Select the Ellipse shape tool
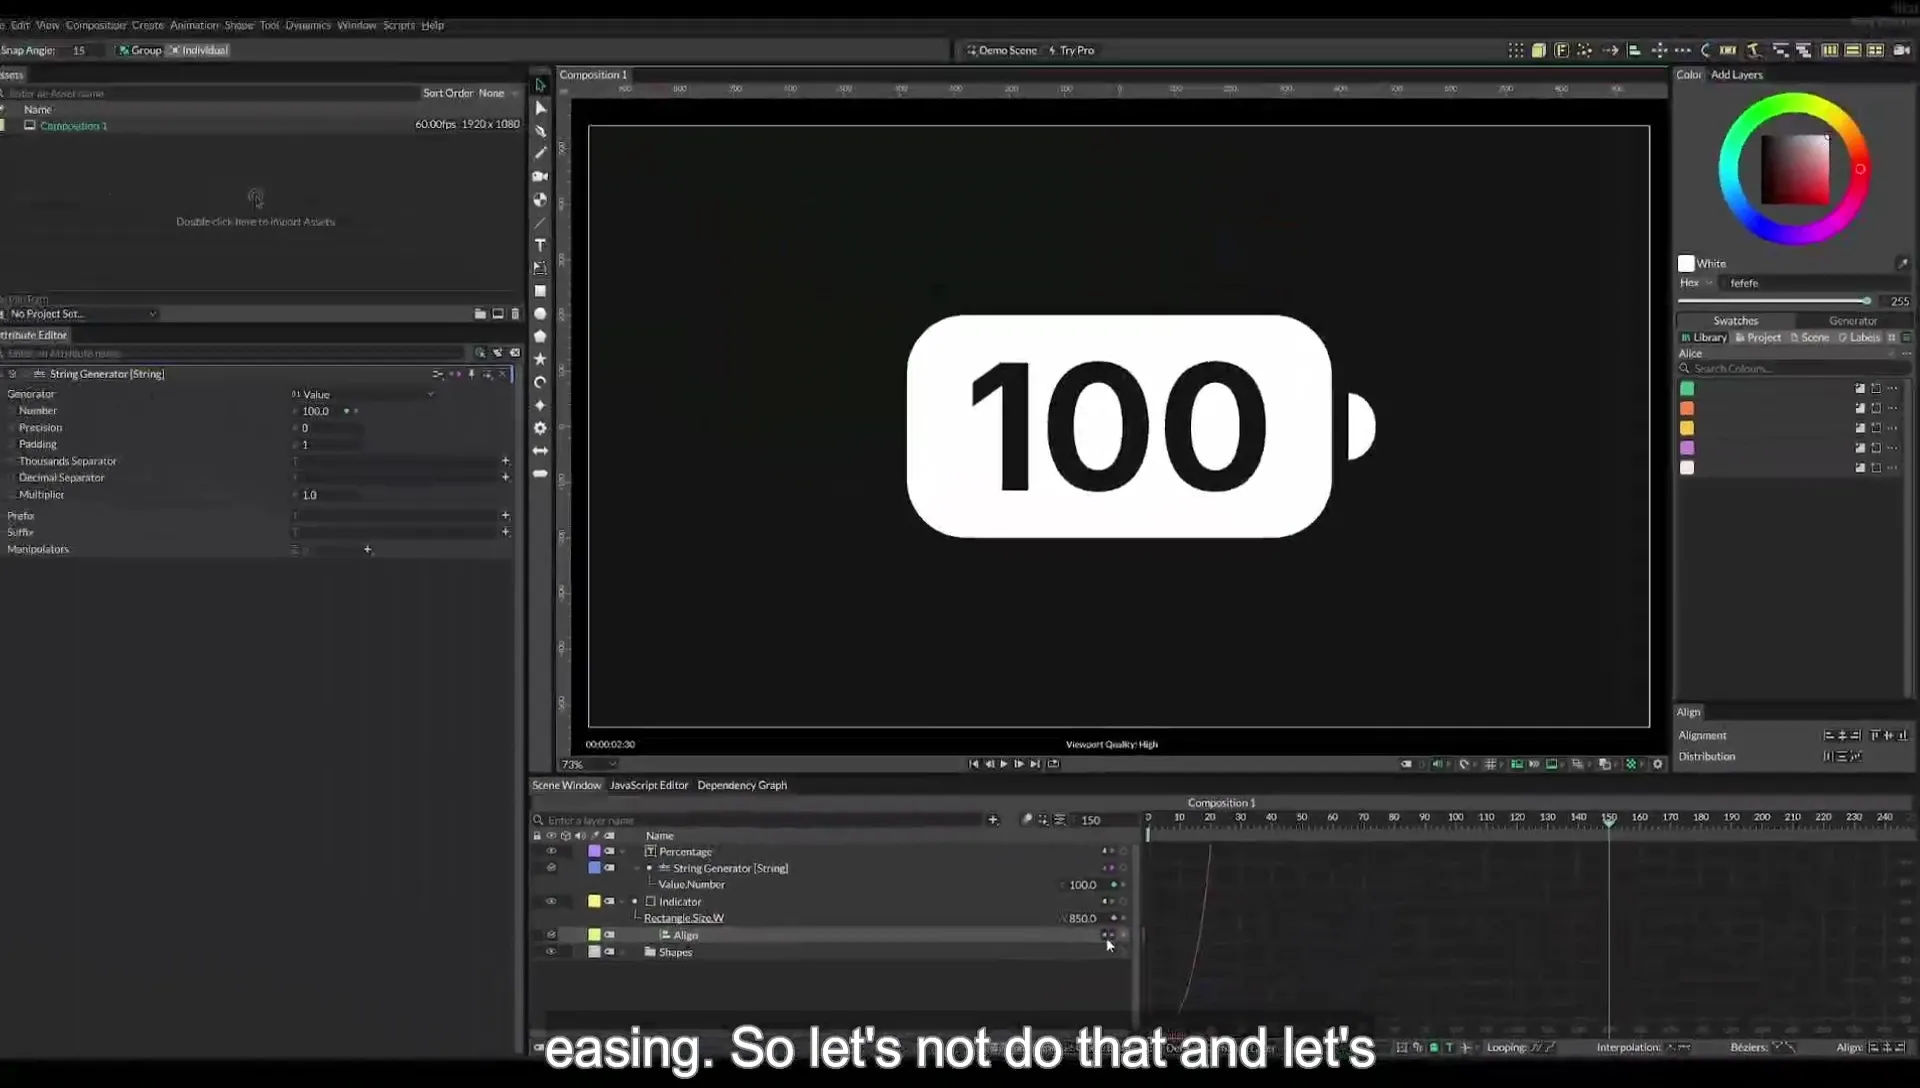The height and width of the screenshot is (1088, 1920). 540,314
